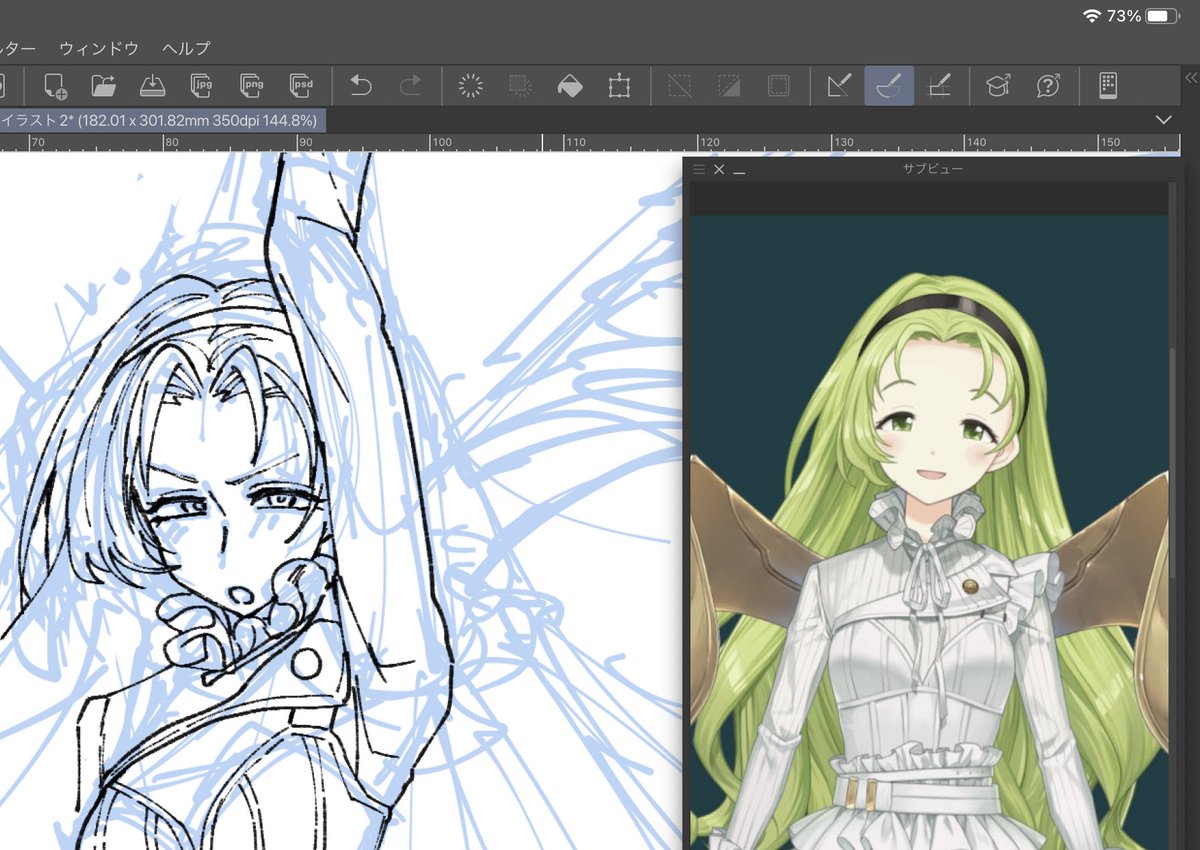This screenshot has width=1200, height=850.
Task: Click the save tray icon
Action: coord(152,86)
